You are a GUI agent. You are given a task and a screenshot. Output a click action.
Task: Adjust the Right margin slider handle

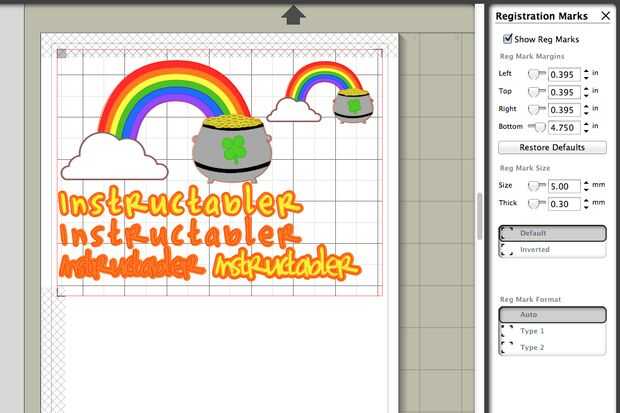point(534,110)
